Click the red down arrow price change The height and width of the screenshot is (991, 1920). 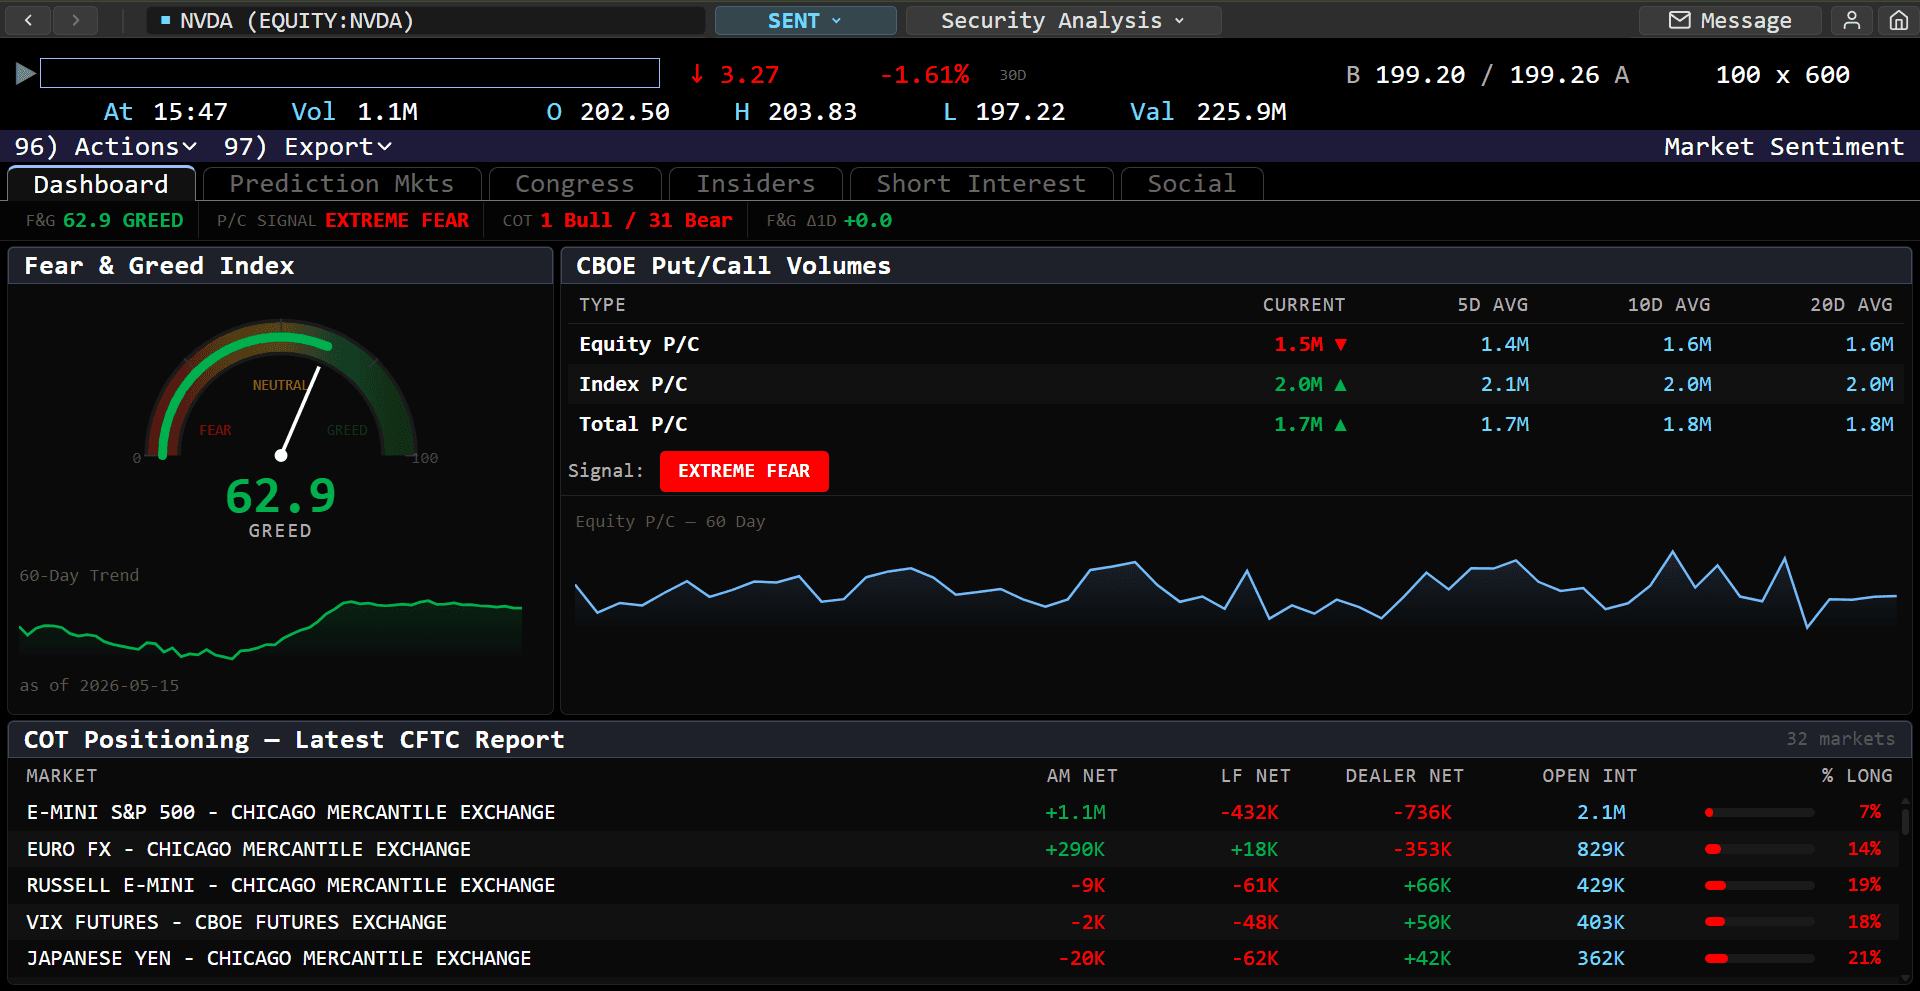(x=697, y=74)
